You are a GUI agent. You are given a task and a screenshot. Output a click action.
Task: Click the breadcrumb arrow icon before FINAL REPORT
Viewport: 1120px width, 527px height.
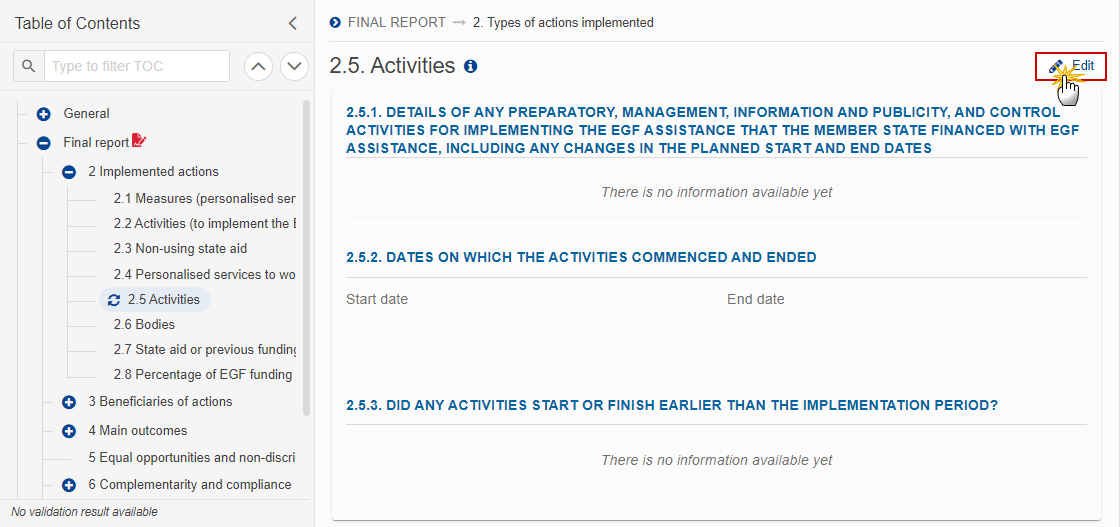click(x=336, y=23)
